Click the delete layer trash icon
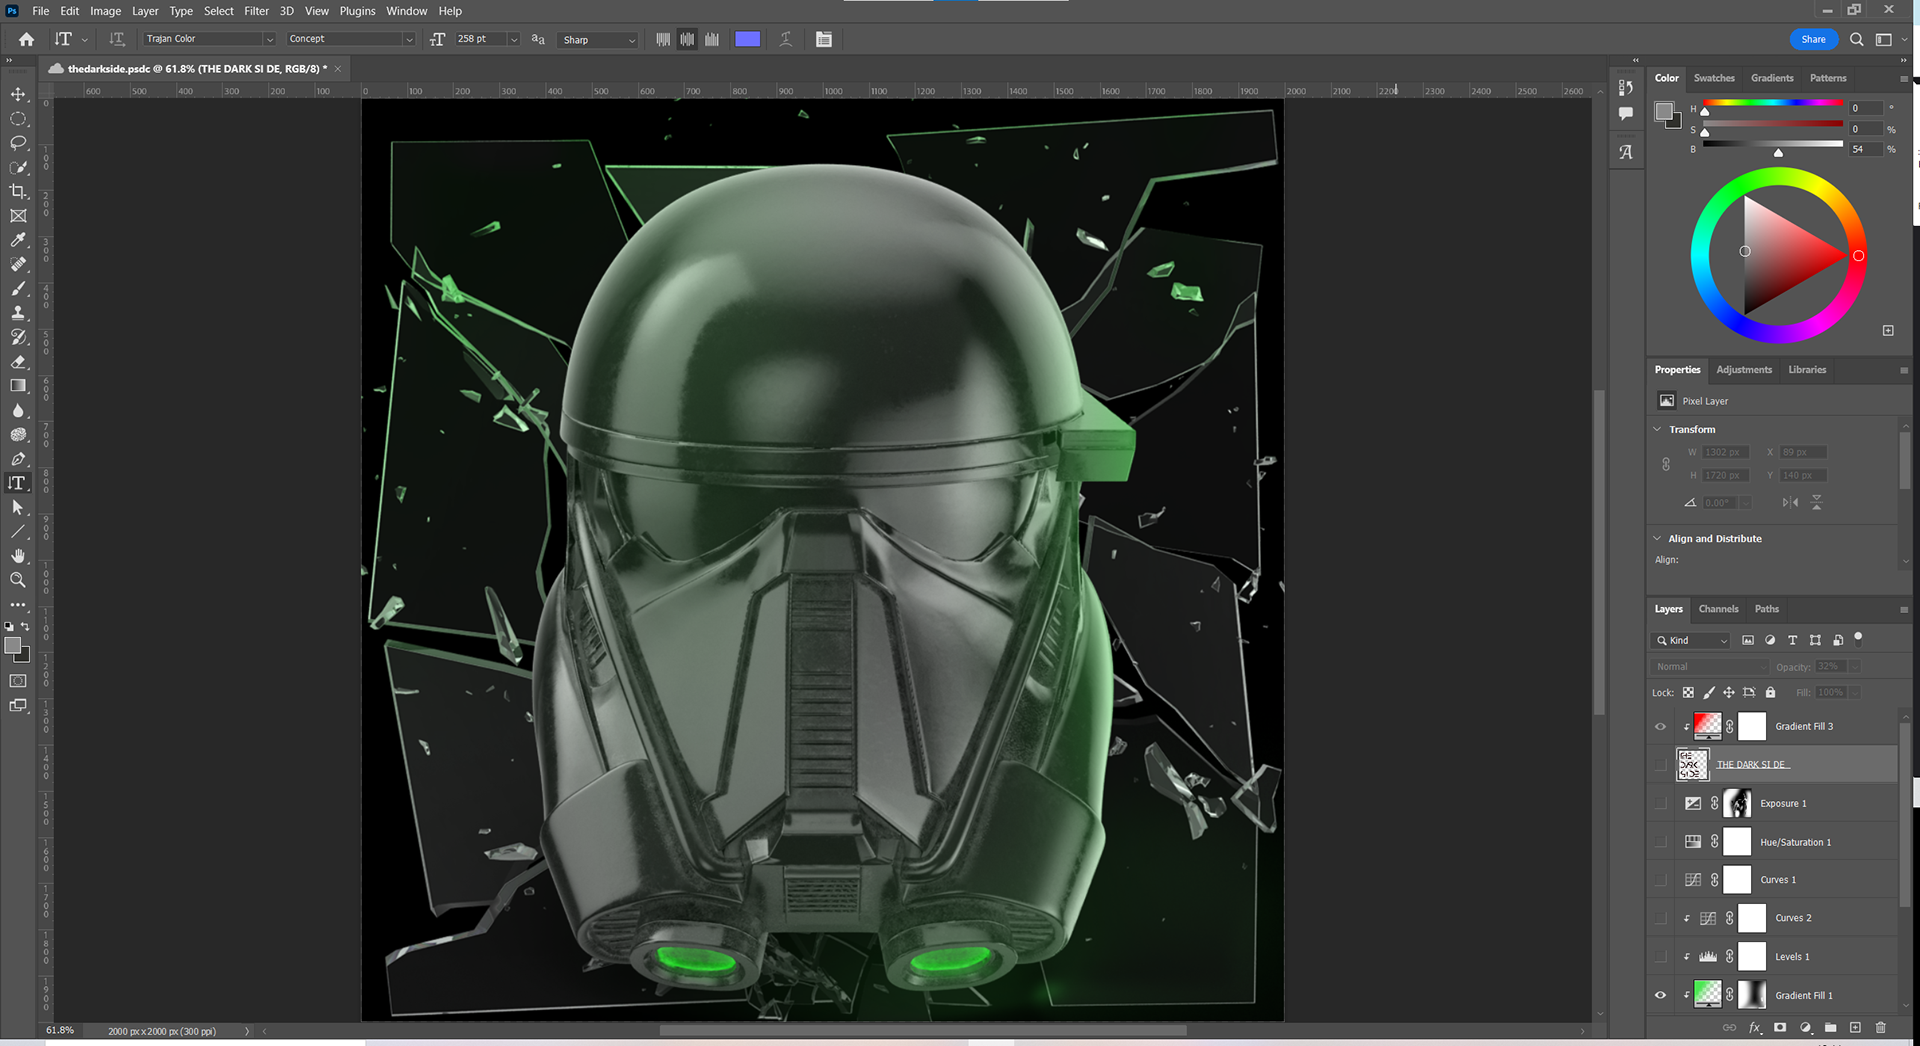Viewport: 1920px width, 1046px height. point(1880,1027)
